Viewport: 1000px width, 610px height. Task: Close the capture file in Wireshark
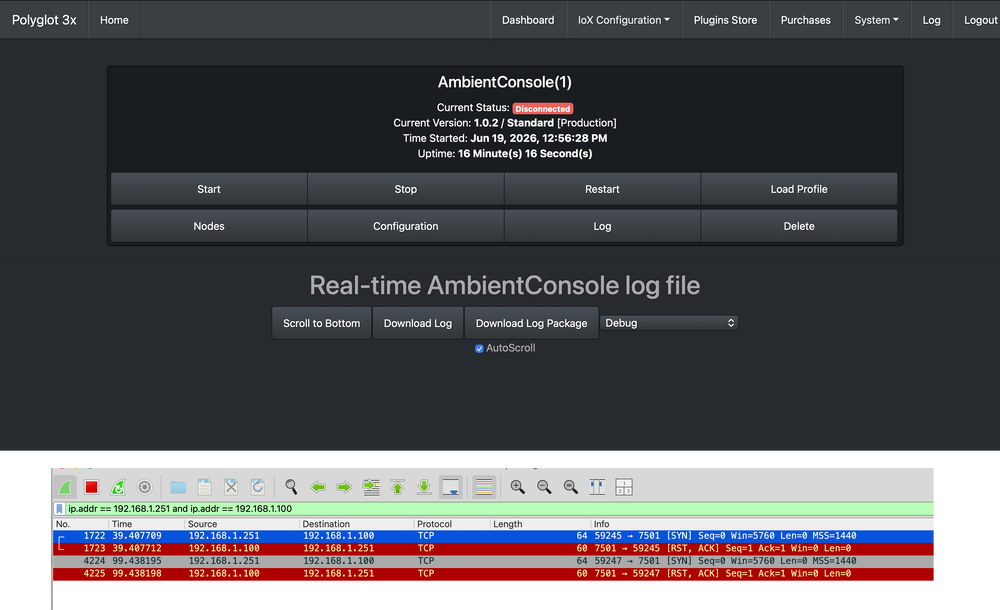coord(231,487)
